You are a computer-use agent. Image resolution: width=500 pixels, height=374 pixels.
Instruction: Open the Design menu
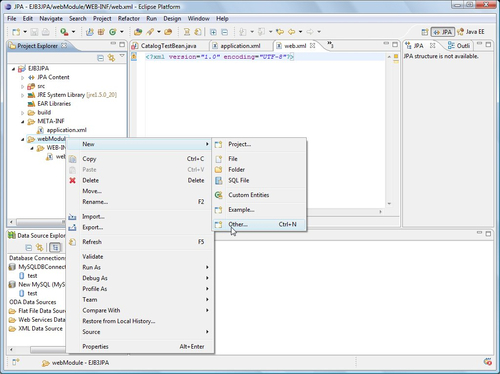[x=172, y=19]
